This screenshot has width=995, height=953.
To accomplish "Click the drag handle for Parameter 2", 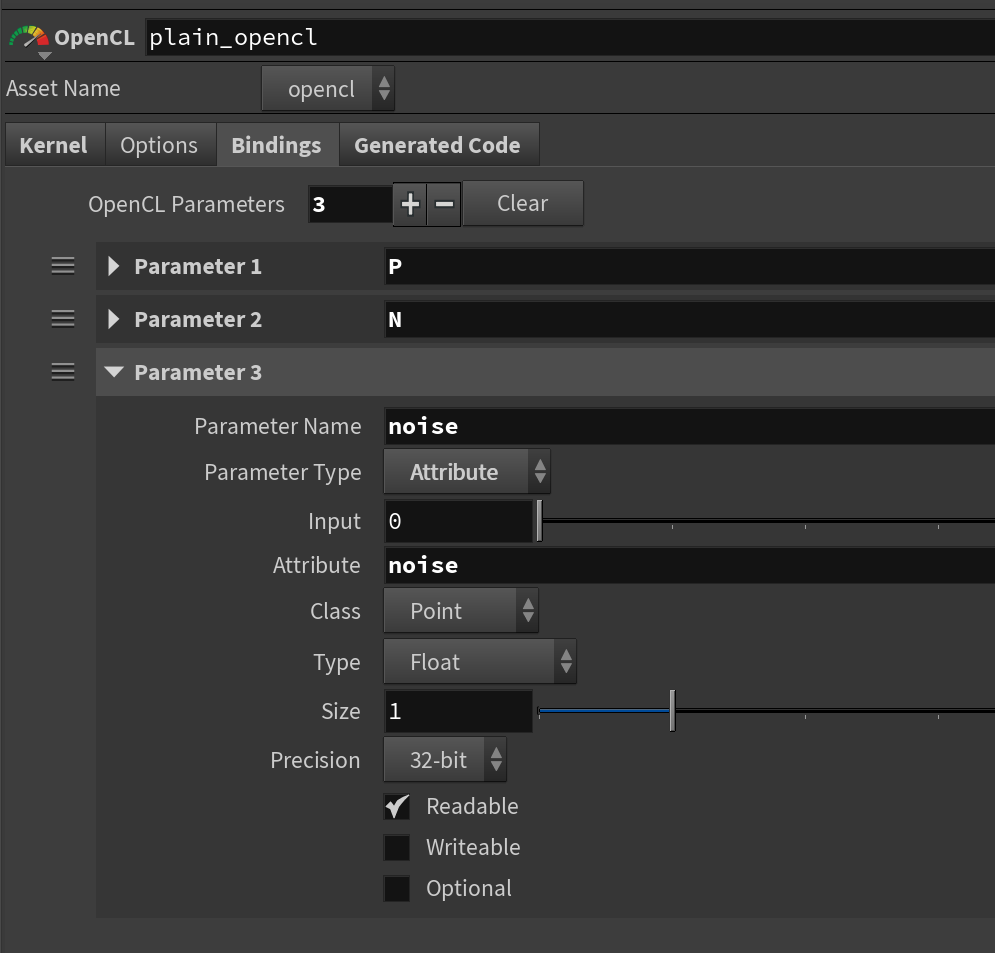I will tap(63, 319).
